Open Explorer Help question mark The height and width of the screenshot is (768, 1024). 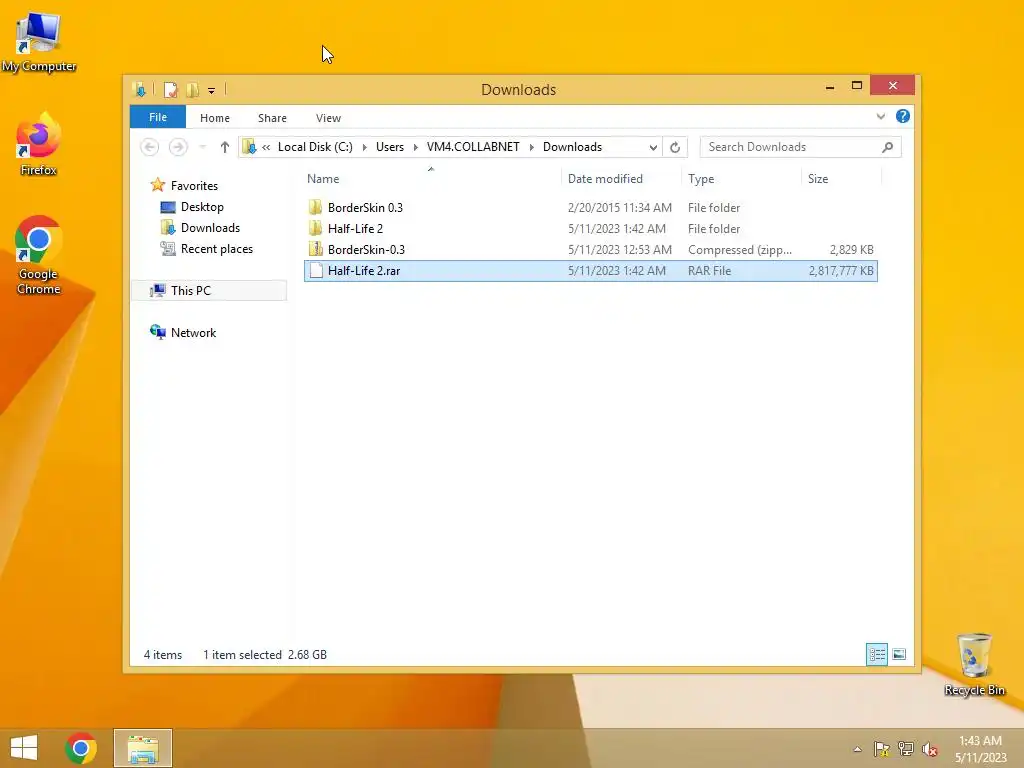coord(903,116)
